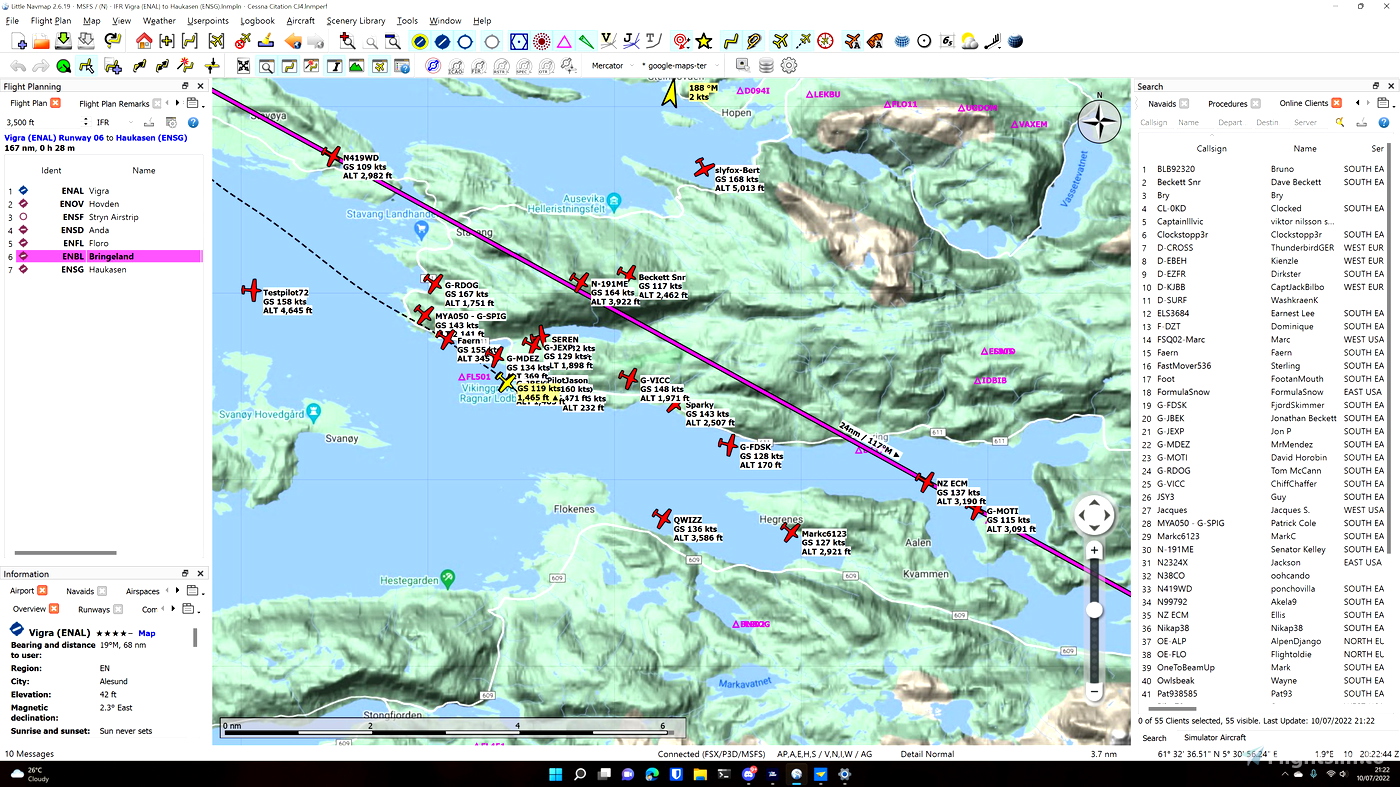
Task: Zoom in with the red plus magnifier
Action: click(x=347, y=41)
